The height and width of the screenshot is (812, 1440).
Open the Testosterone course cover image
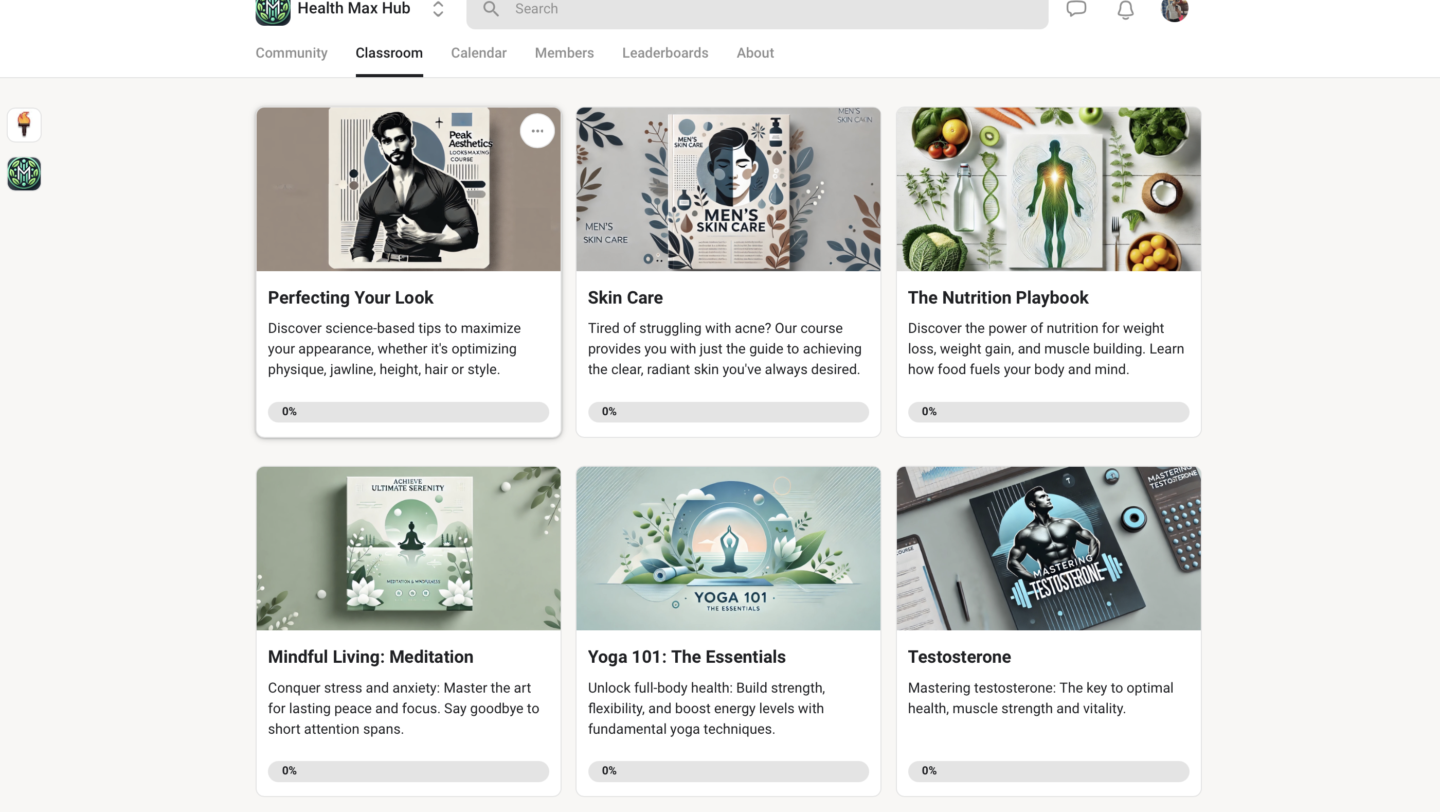1048,549
